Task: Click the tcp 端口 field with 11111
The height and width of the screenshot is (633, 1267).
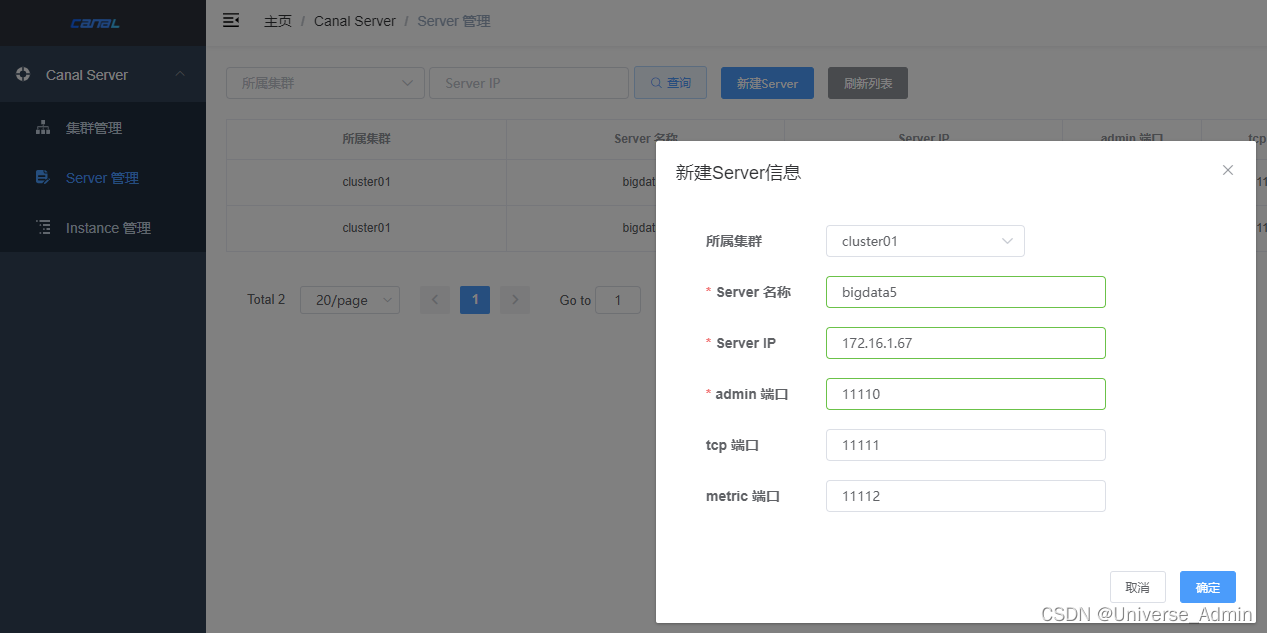Action: pyautogui.click(x=966, y=445)
